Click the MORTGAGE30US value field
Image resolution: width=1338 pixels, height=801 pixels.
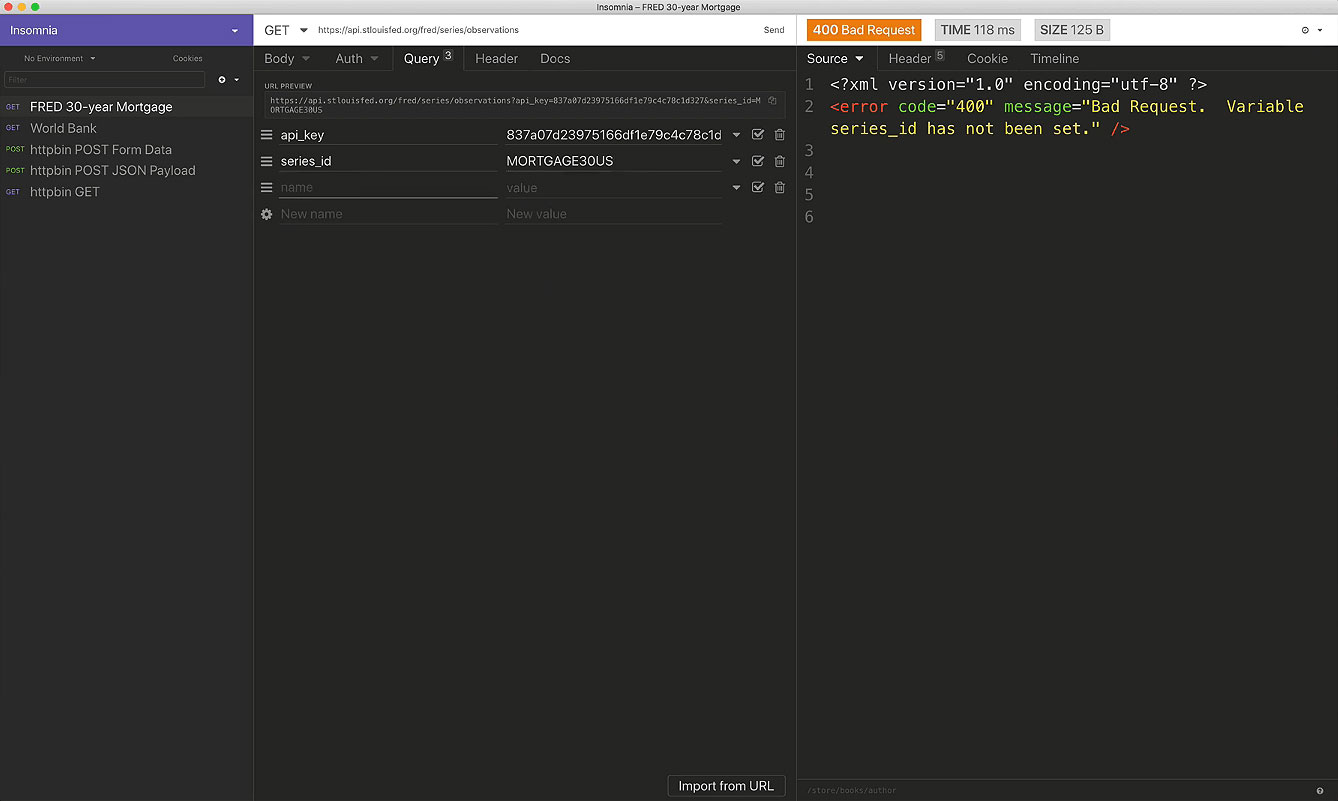pyautogui.click(x=614, y=161)
